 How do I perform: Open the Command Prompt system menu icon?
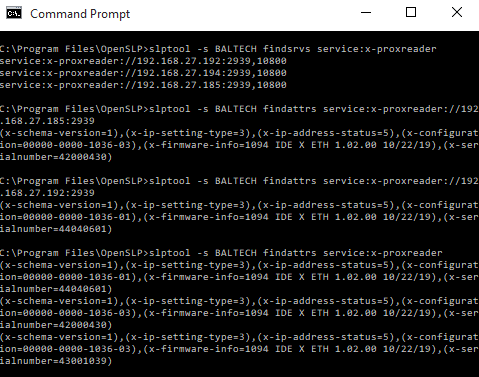click(x=14, y=13)
